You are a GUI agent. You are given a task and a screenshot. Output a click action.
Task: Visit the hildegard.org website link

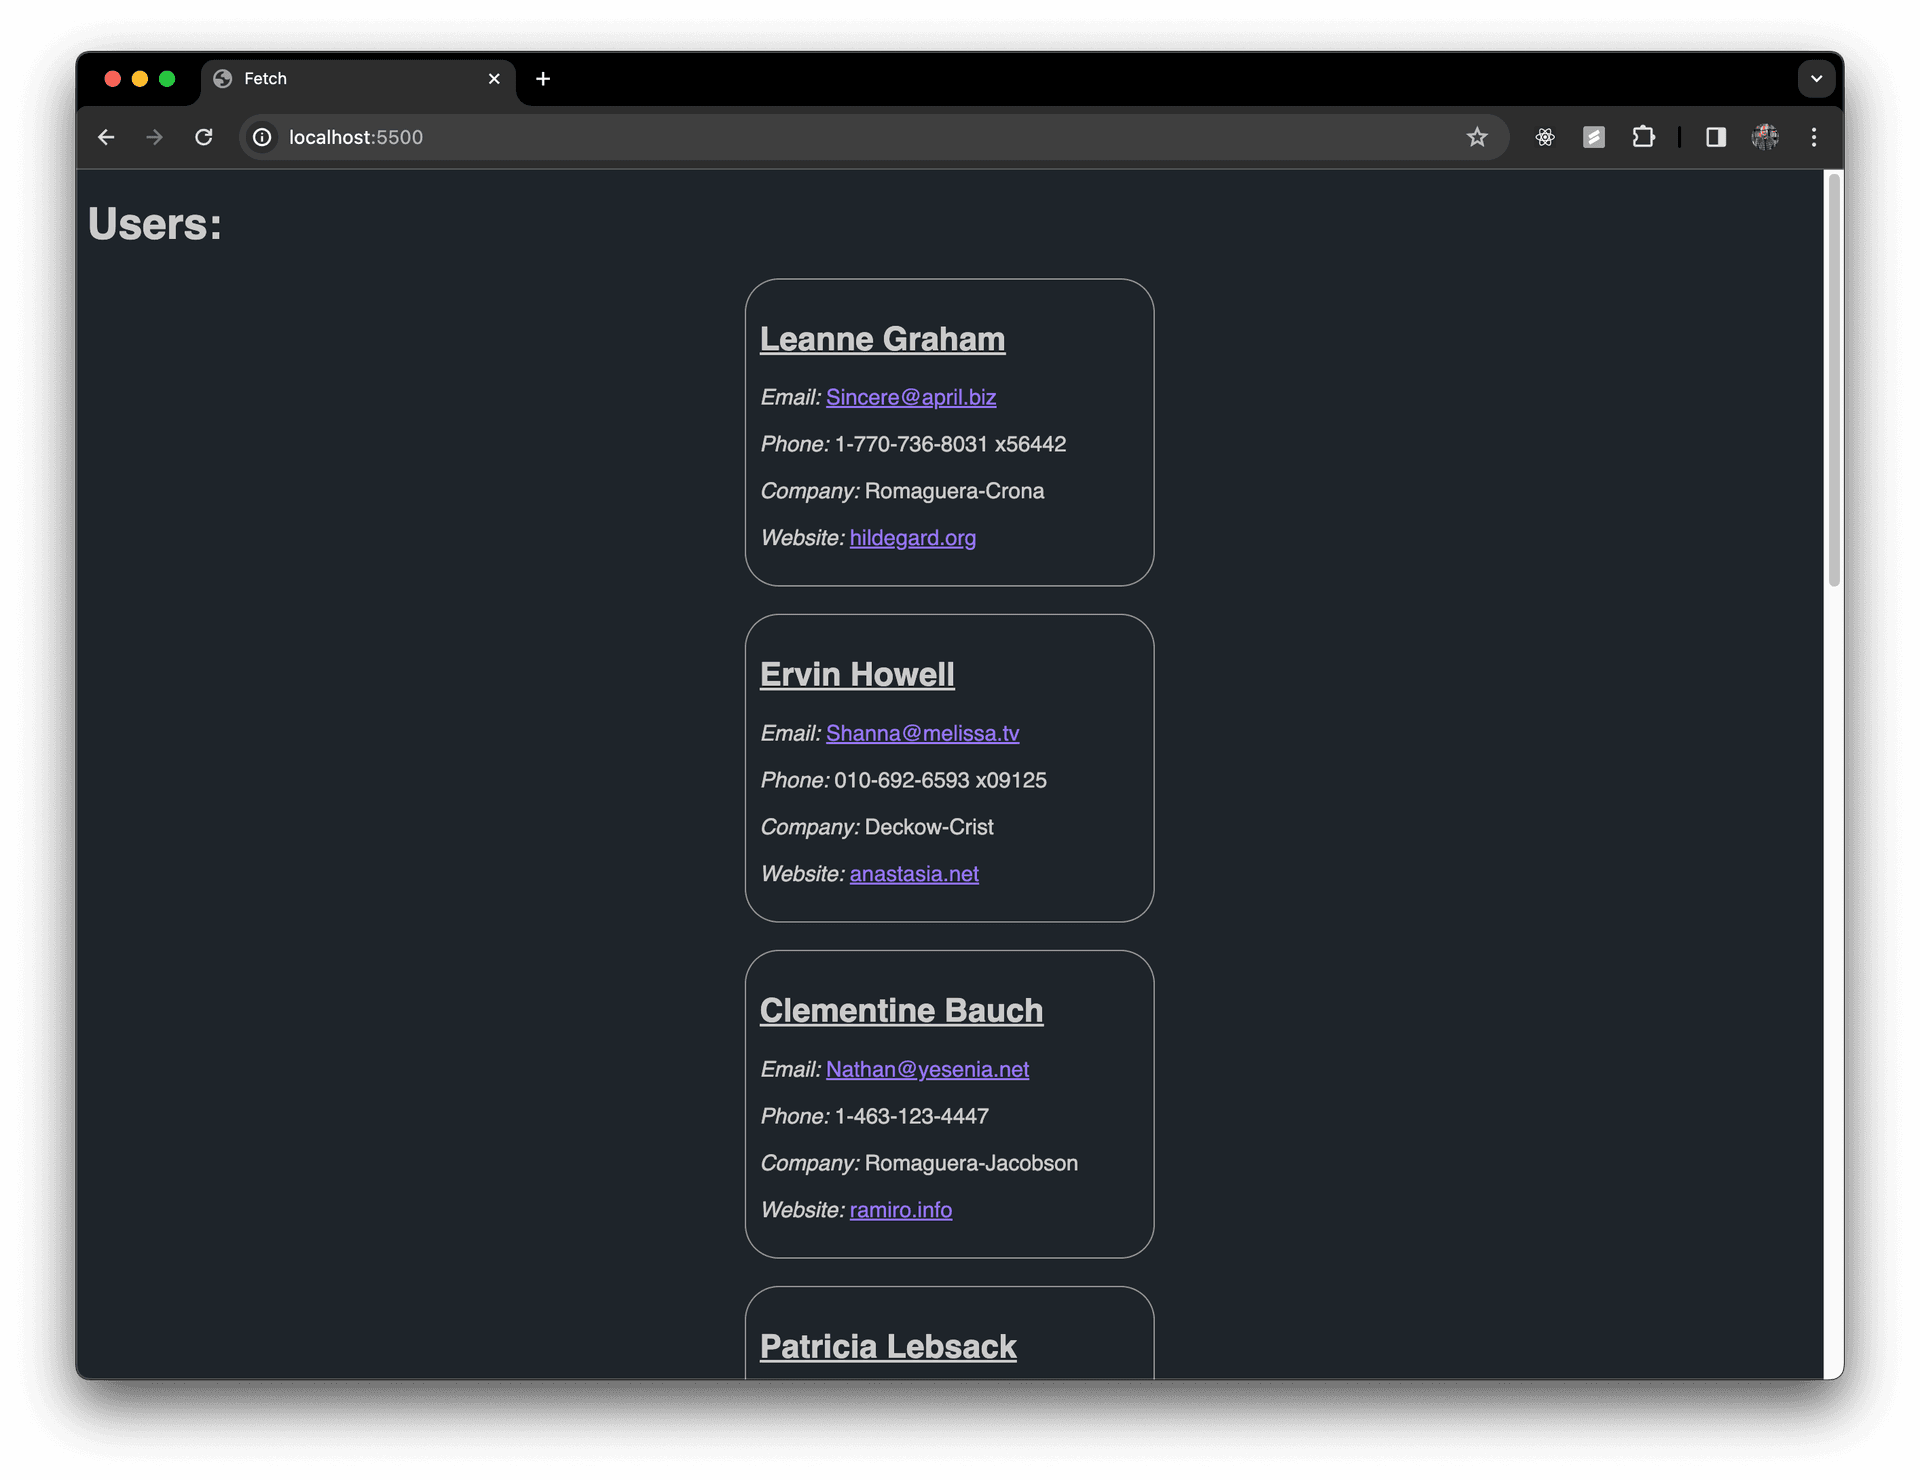pyautogui.click(x=912, y=539)
